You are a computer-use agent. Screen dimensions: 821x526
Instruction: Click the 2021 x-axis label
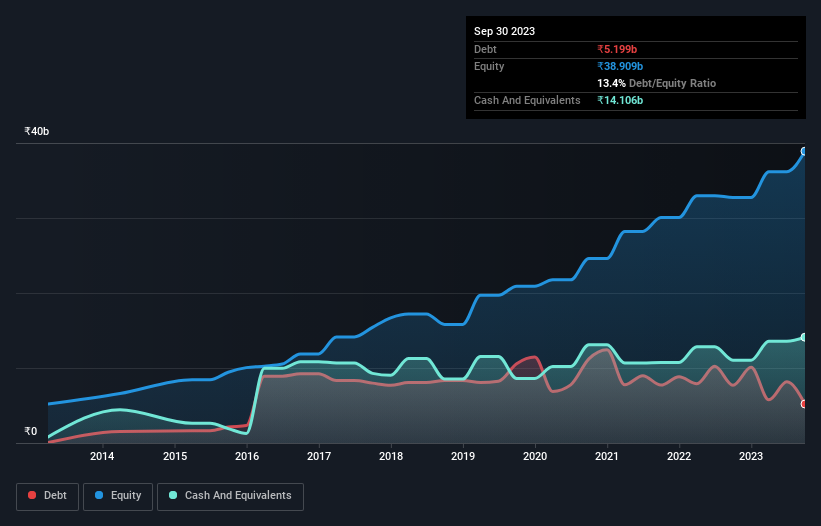point(607,456)
